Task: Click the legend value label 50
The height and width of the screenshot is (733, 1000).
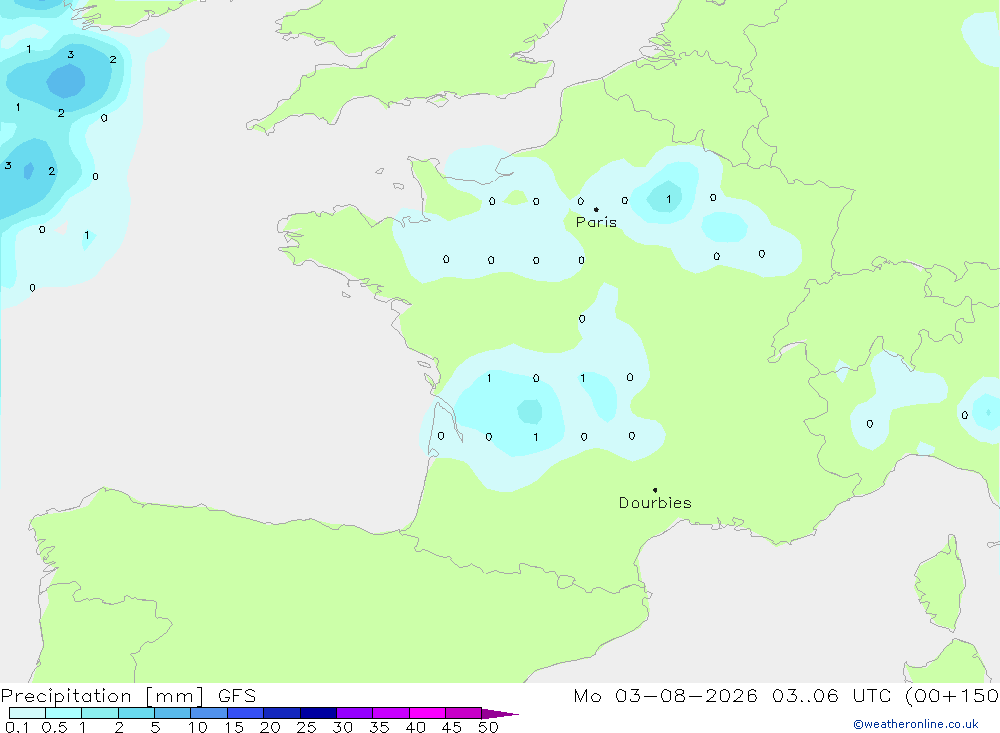Action: (x=488, y=727)
